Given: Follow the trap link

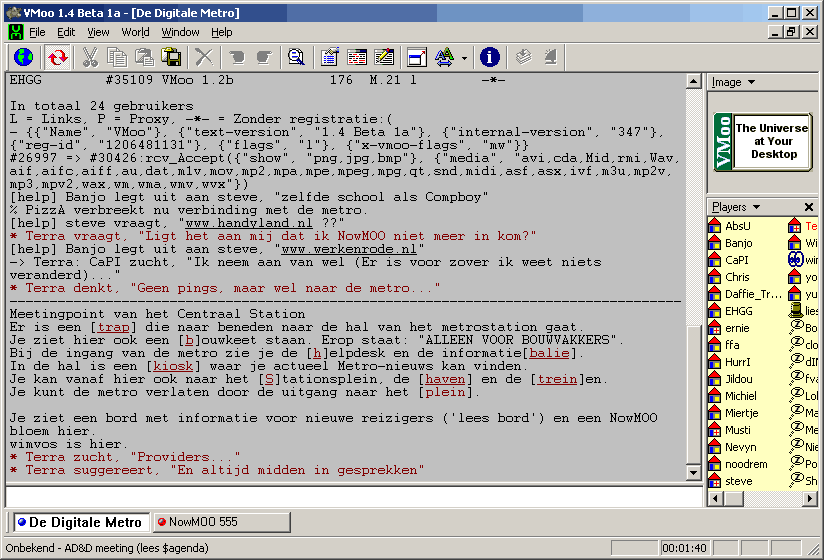Looking at the screenshot, I should coord(113,327).
